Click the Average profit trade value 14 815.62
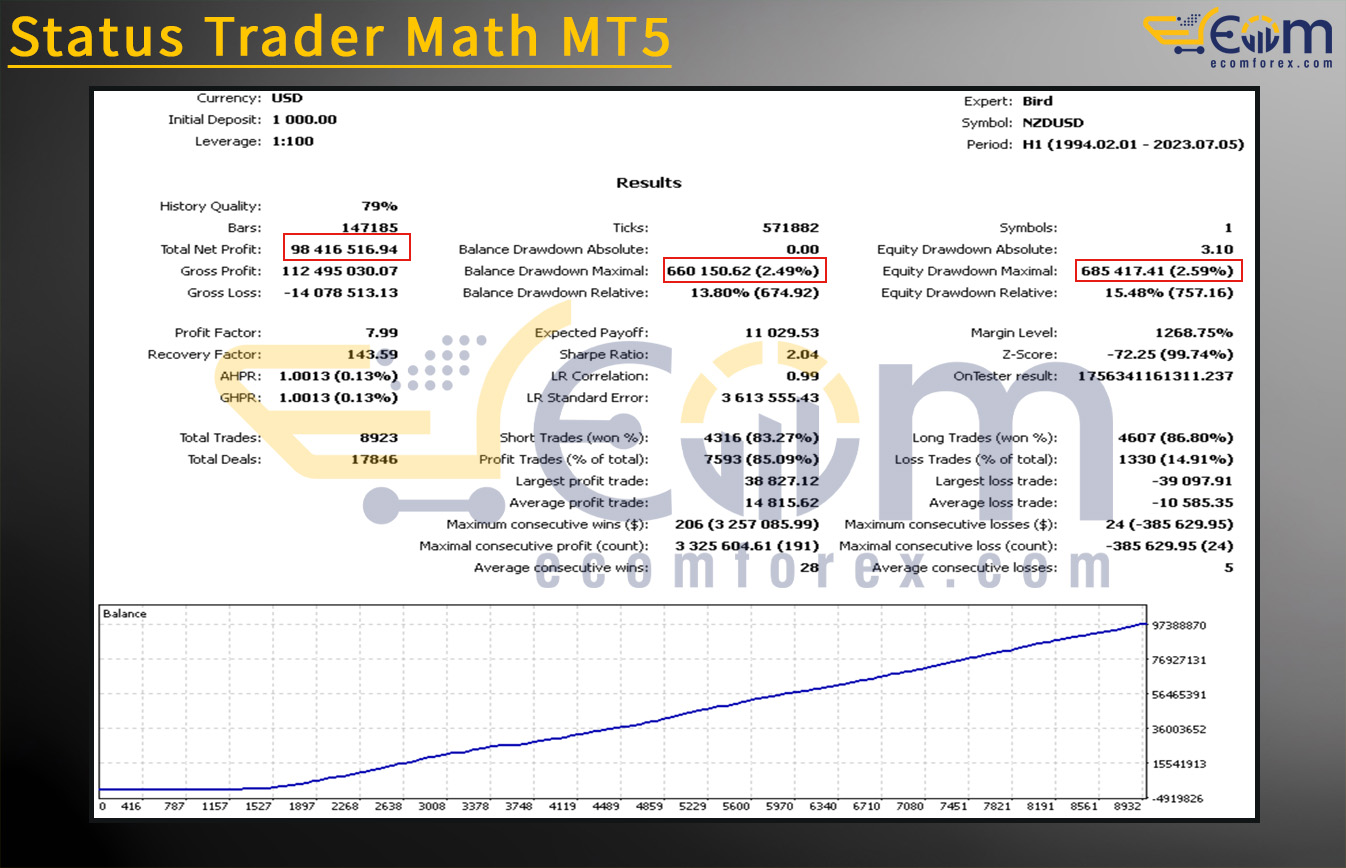Viewport: 1346px width, 868px height. 784,503
